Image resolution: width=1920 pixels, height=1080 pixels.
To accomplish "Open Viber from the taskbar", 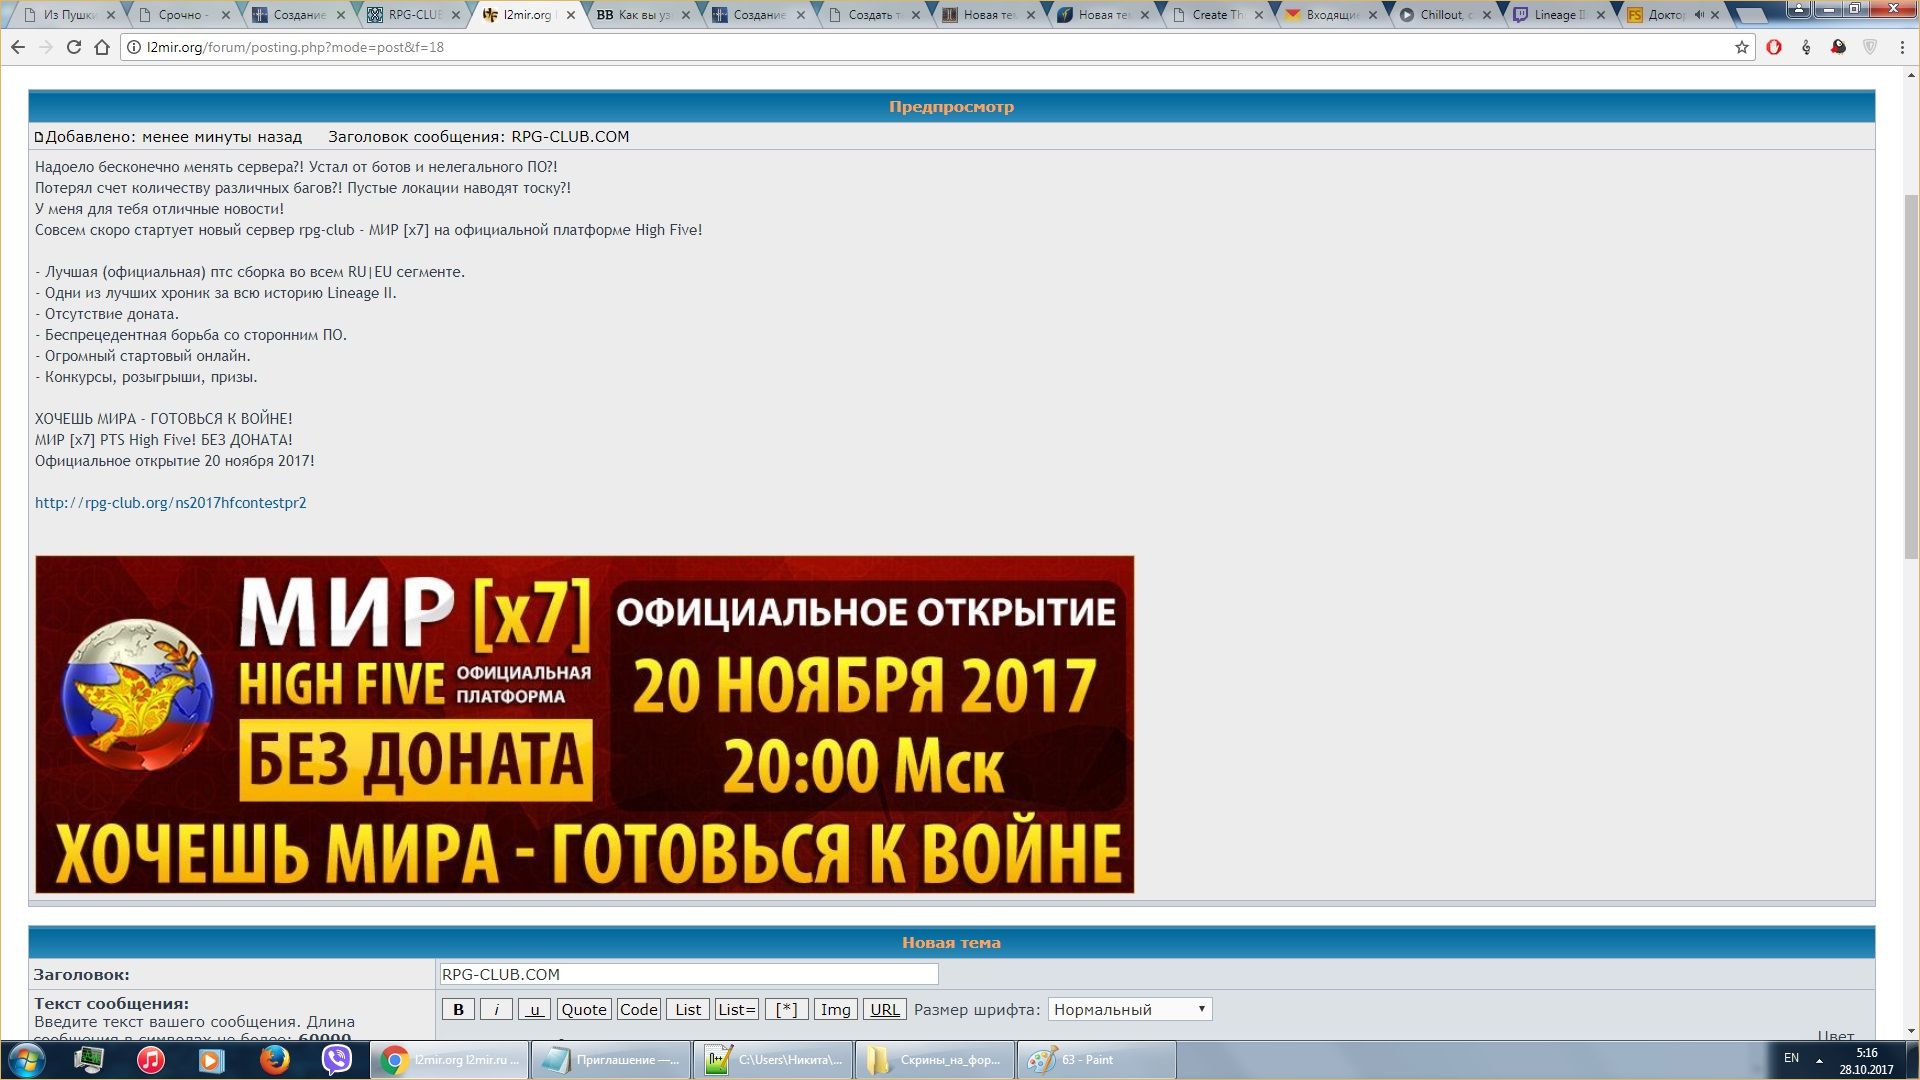I will (337, 1059).
